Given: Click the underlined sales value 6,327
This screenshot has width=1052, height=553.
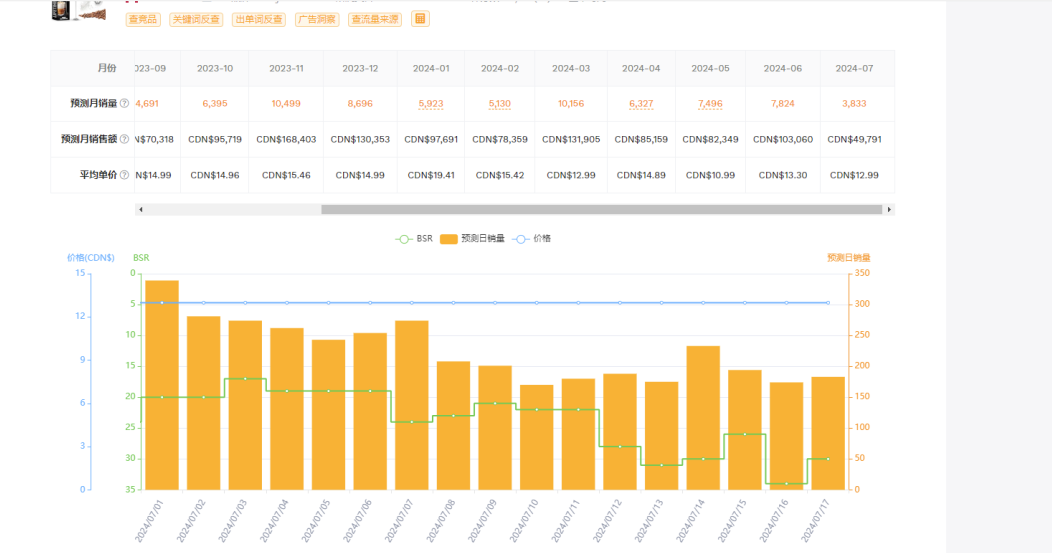Looking at the screenshot, I should pyautogui.click(x=641, y=103).
